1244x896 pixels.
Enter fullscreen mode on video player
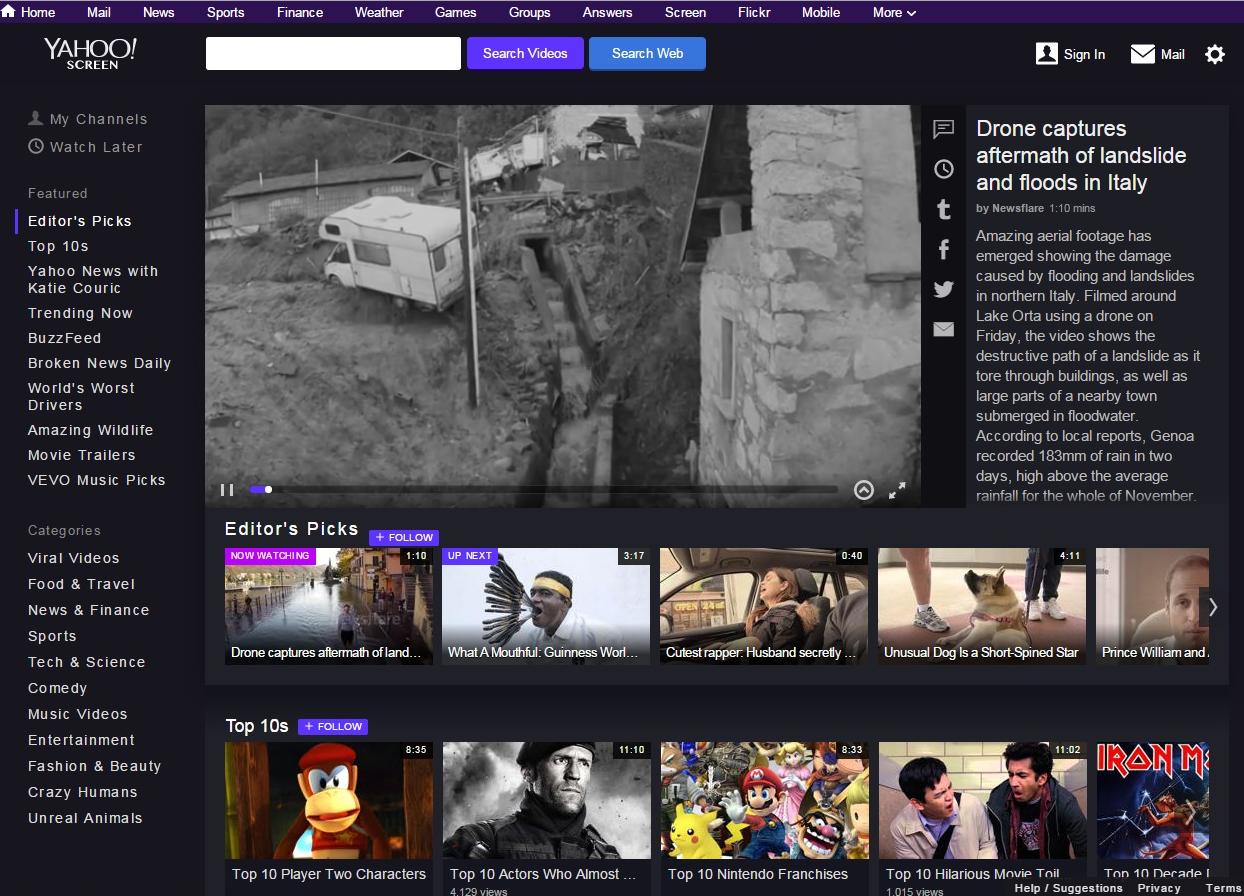(897, 490)
